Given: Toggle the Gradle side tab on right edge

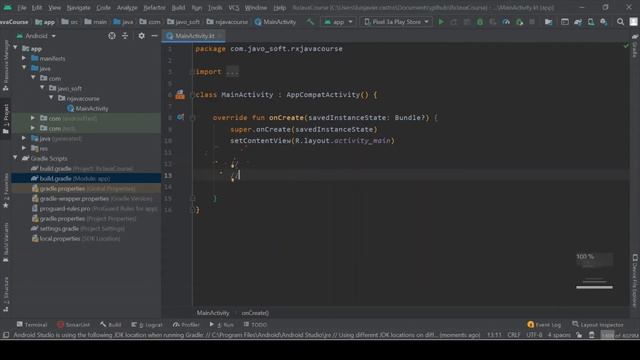Looking at the screenshot, I should point(635,46).
